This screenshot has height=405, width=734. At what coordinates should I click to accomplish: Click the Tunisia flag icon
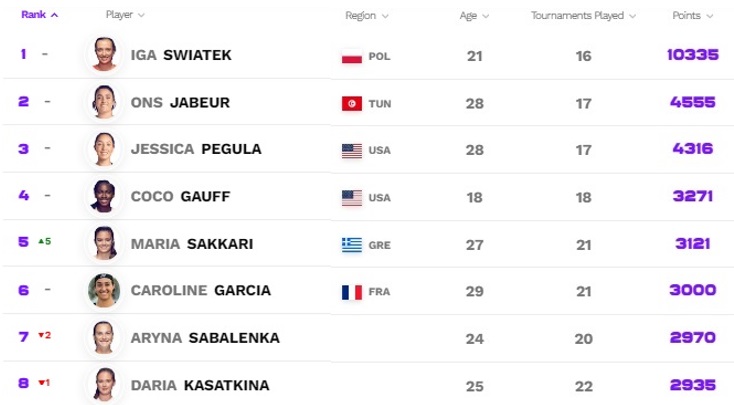pos(352,103)
